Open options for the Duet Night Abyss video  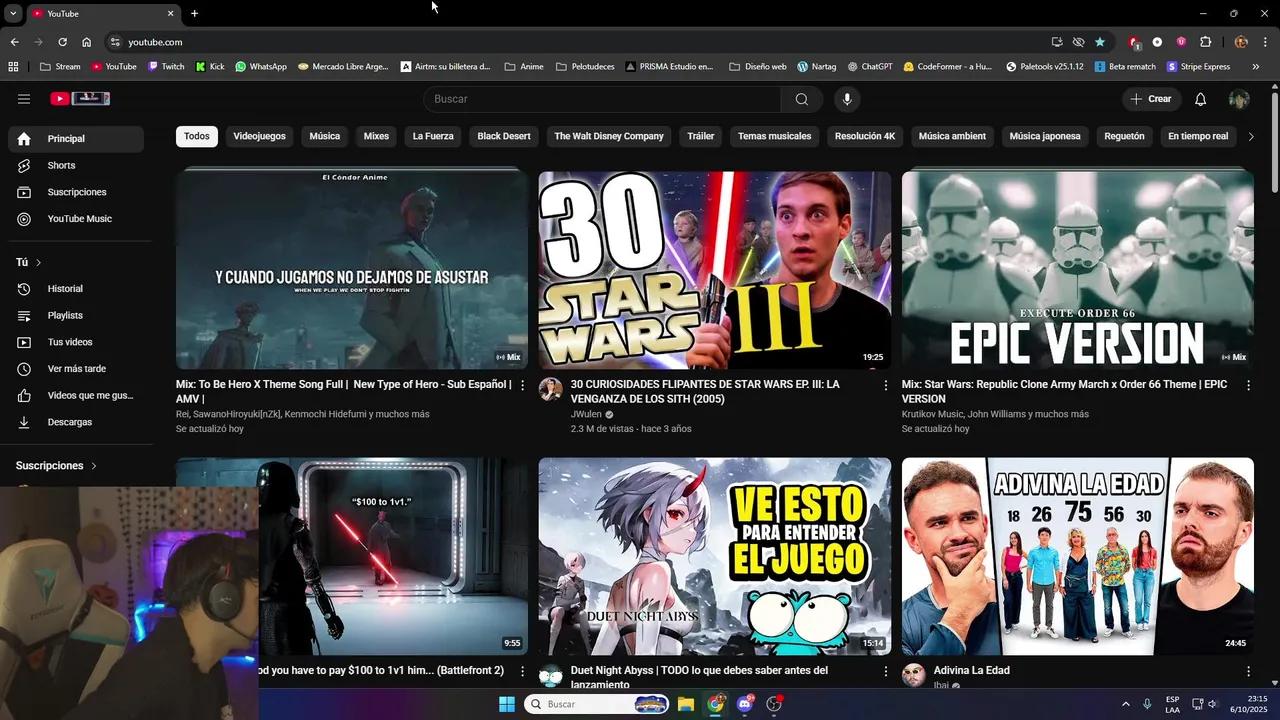(885, 671)
